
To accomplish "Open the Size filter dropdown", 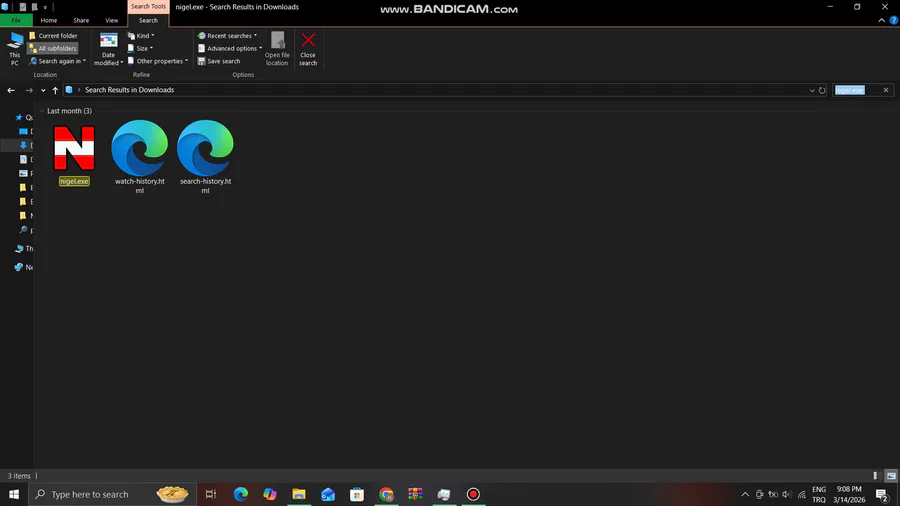I will point(140,48).
